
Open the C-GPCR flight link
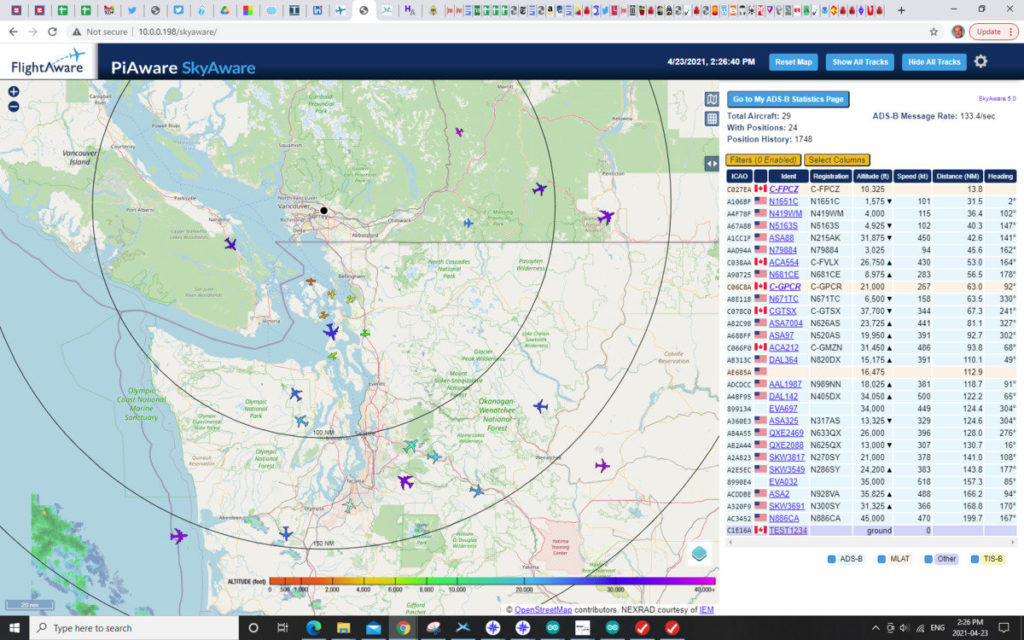click(x=784, y=287)
